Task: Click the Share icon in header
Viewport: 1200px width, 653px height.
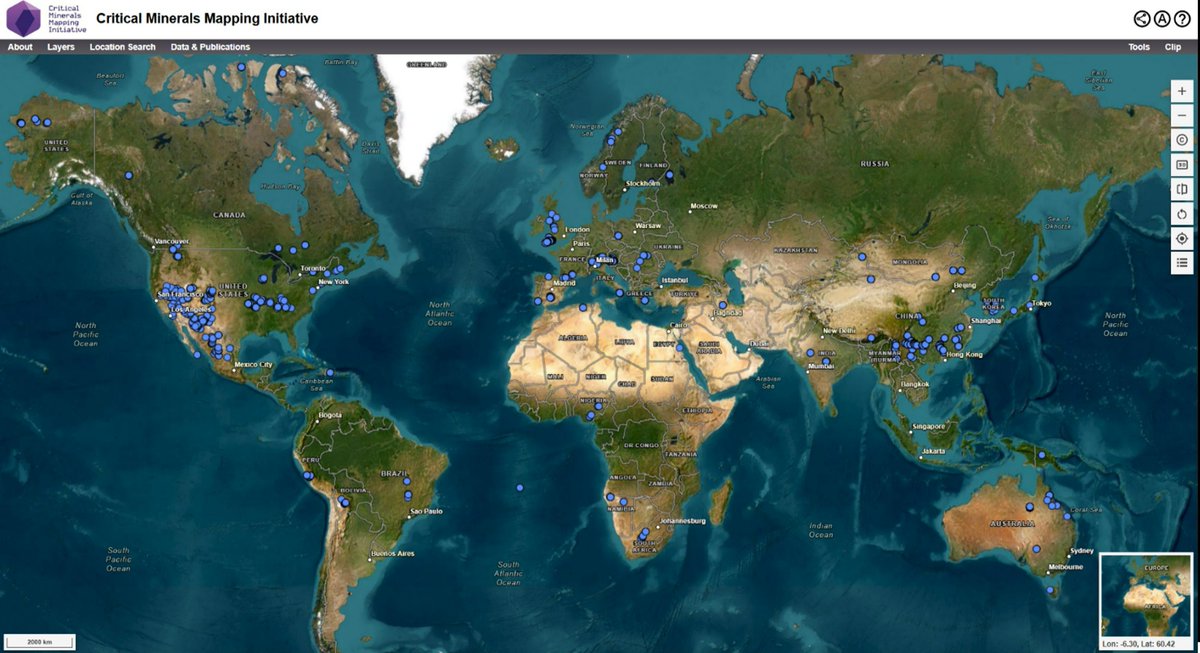Action: click(x=1142, y=18)
